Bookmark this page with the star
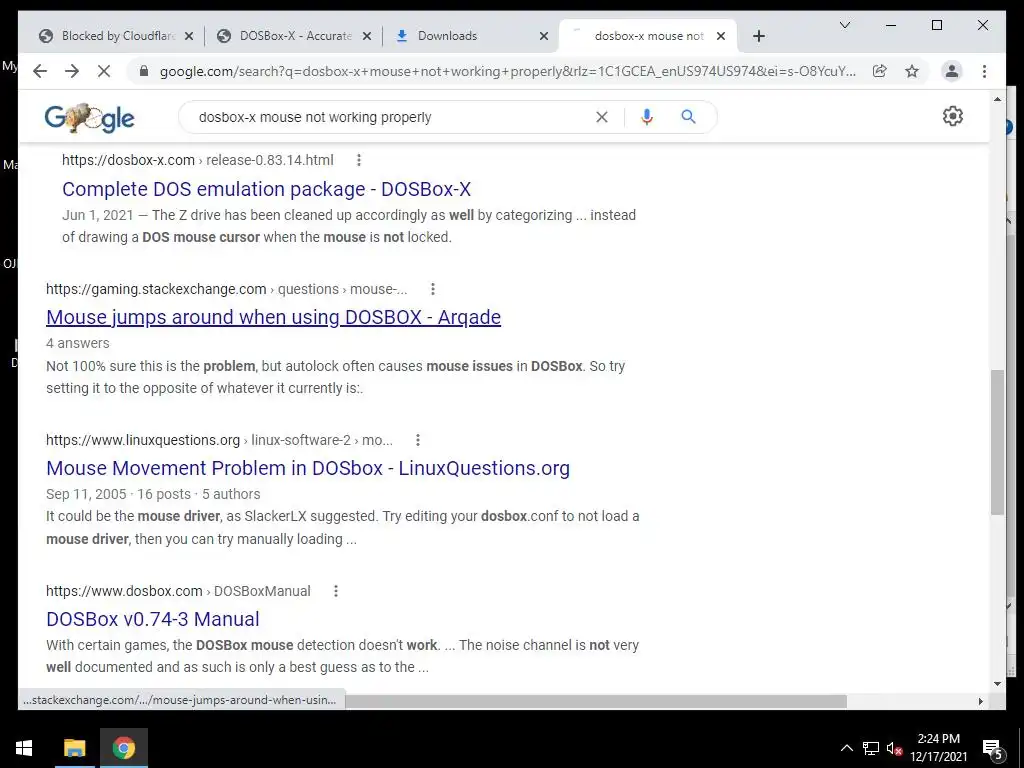Viewport: 1024px width, 768px height. coord(912,71)
